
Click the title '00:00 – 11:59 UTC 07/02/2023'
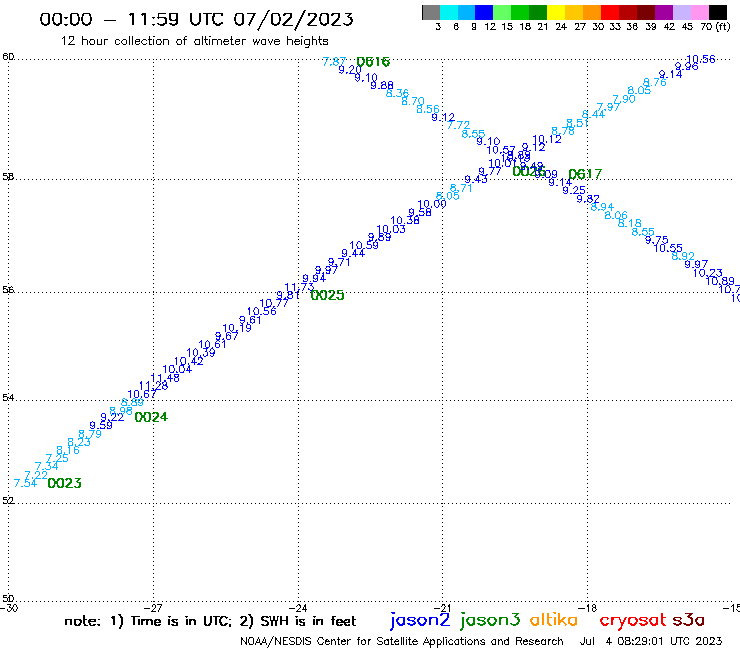pyautogui.click(x=196, y=19)
